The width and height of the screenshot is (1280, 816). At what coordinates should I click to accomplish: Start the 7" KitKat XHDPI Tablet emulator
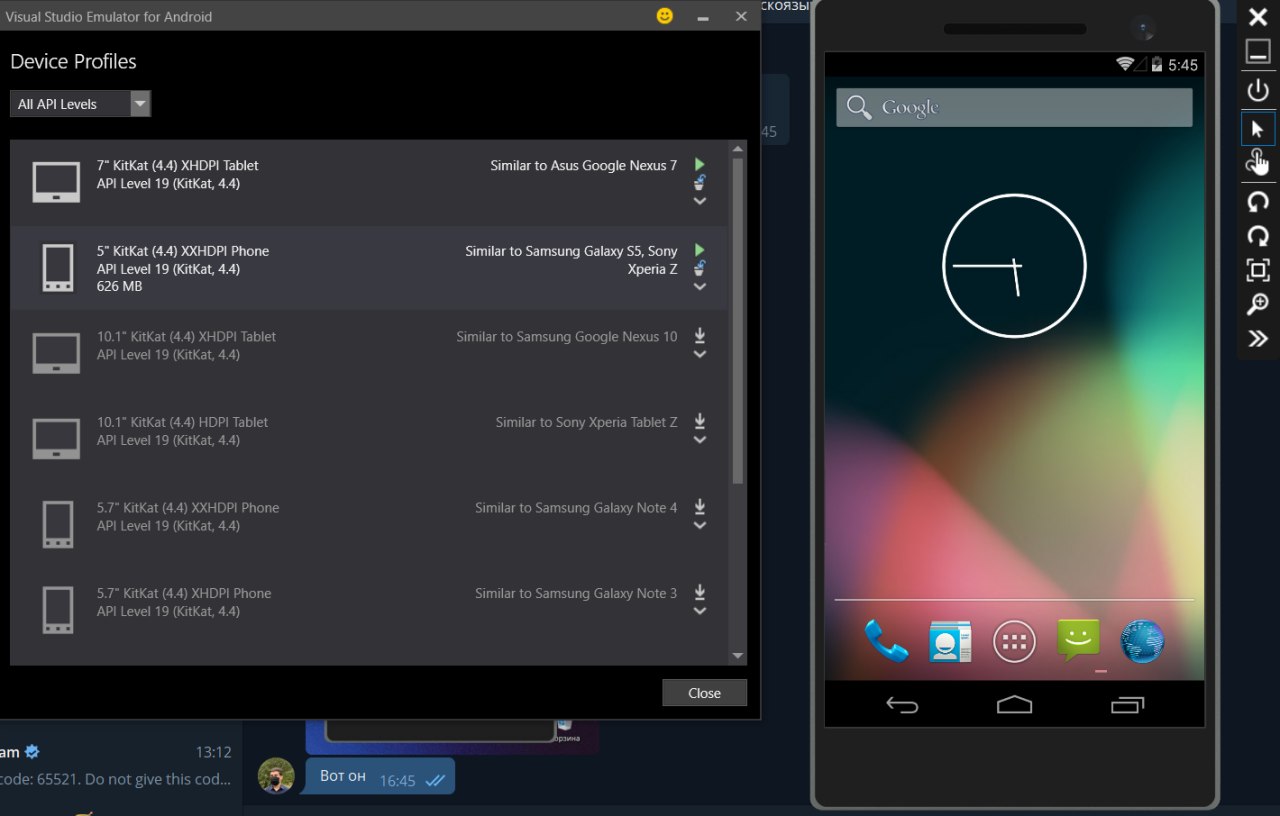click(700, 164)
